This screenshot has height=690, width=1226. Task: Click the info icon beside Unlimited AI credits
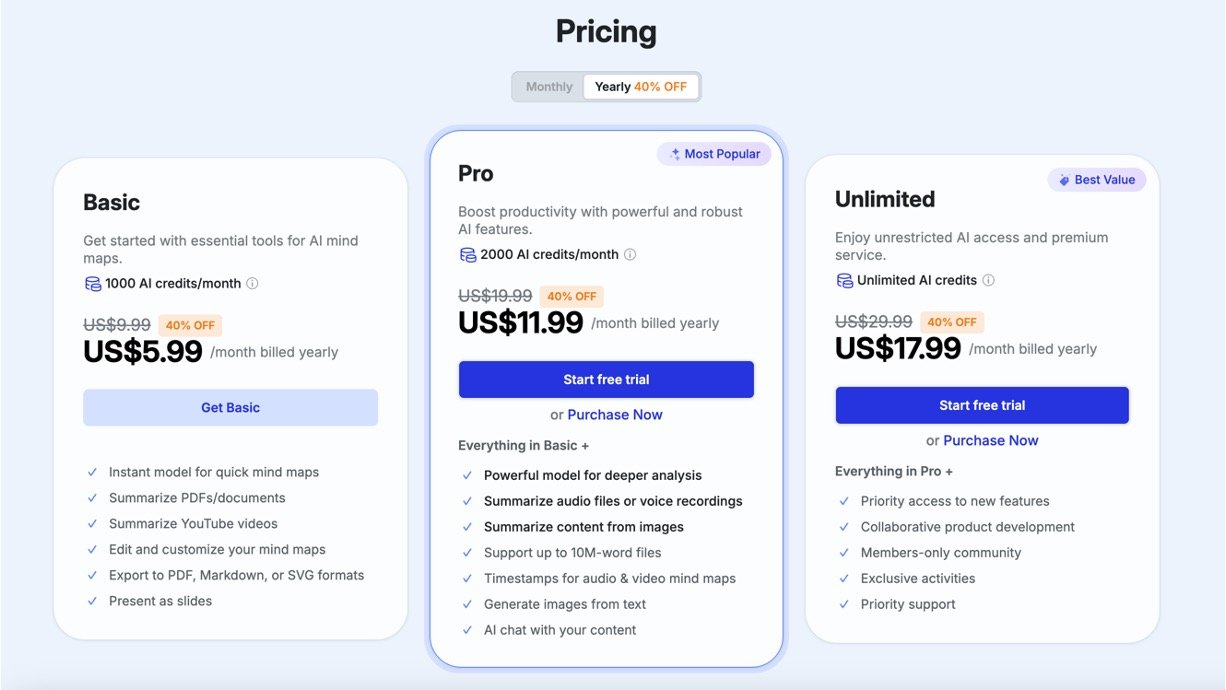tap(988, 281)
